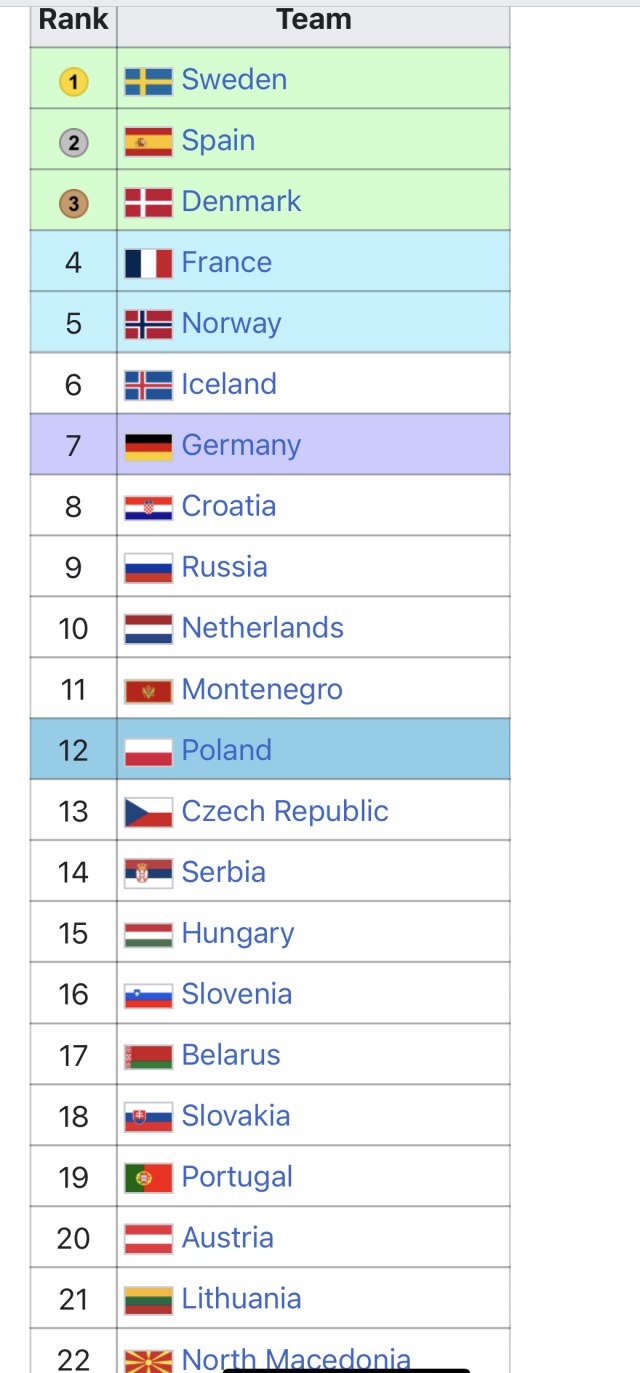The width and height of the screenshot is (640, 1373).
Task: Click the Sweden flag icon
Action: [148, 81]
